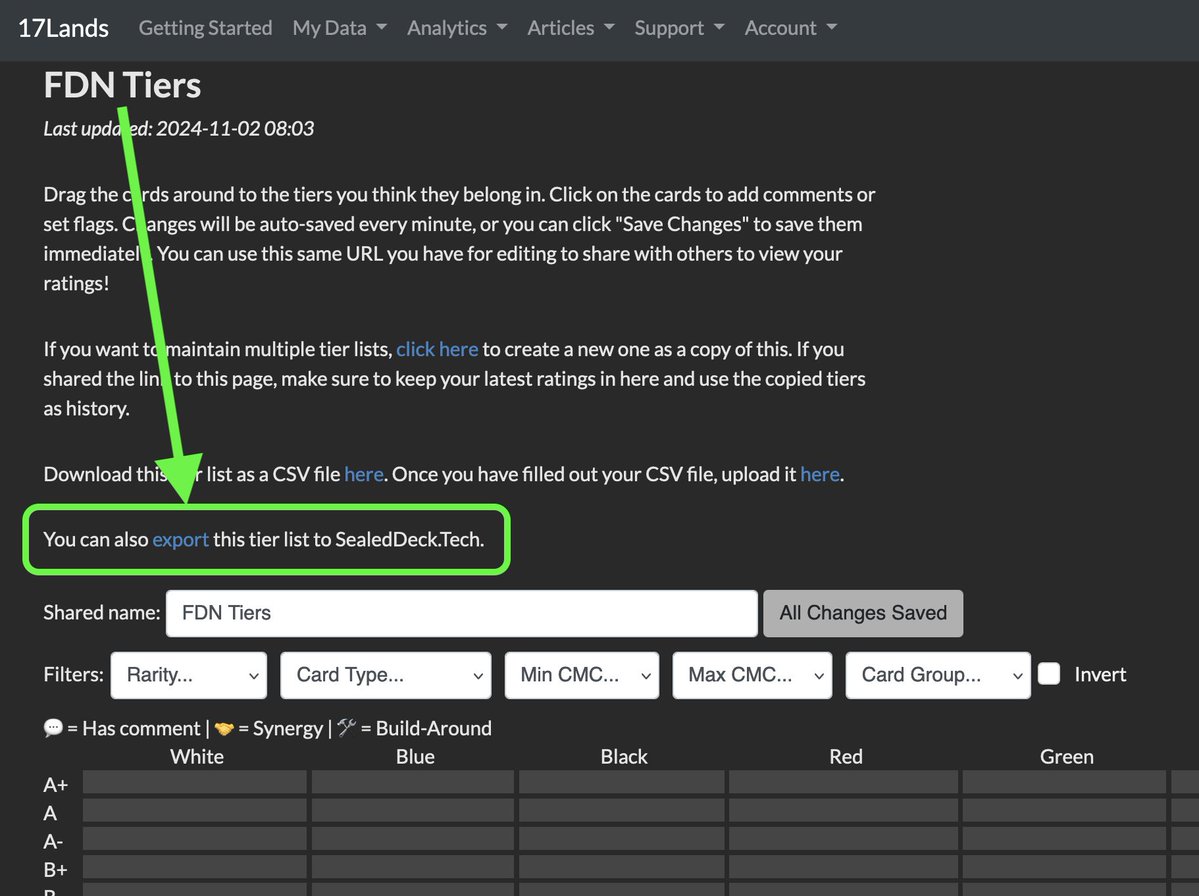Select Getting Started in the navigation bar
The image size is (1199, 896).
point(205,28)
